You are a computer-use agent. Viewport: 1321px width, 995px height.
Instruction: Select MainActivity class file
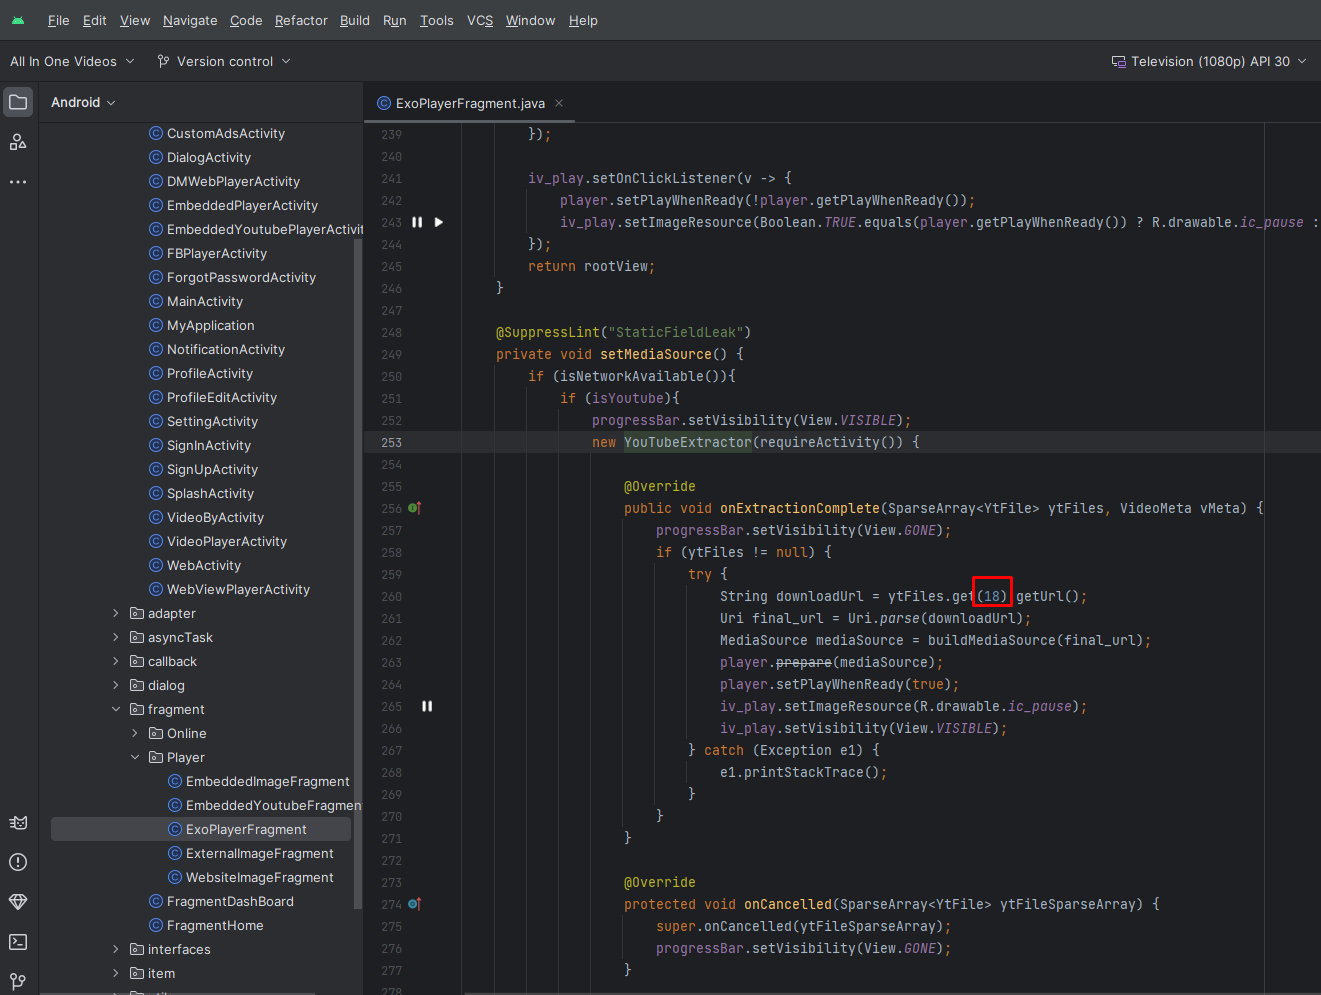205,301
